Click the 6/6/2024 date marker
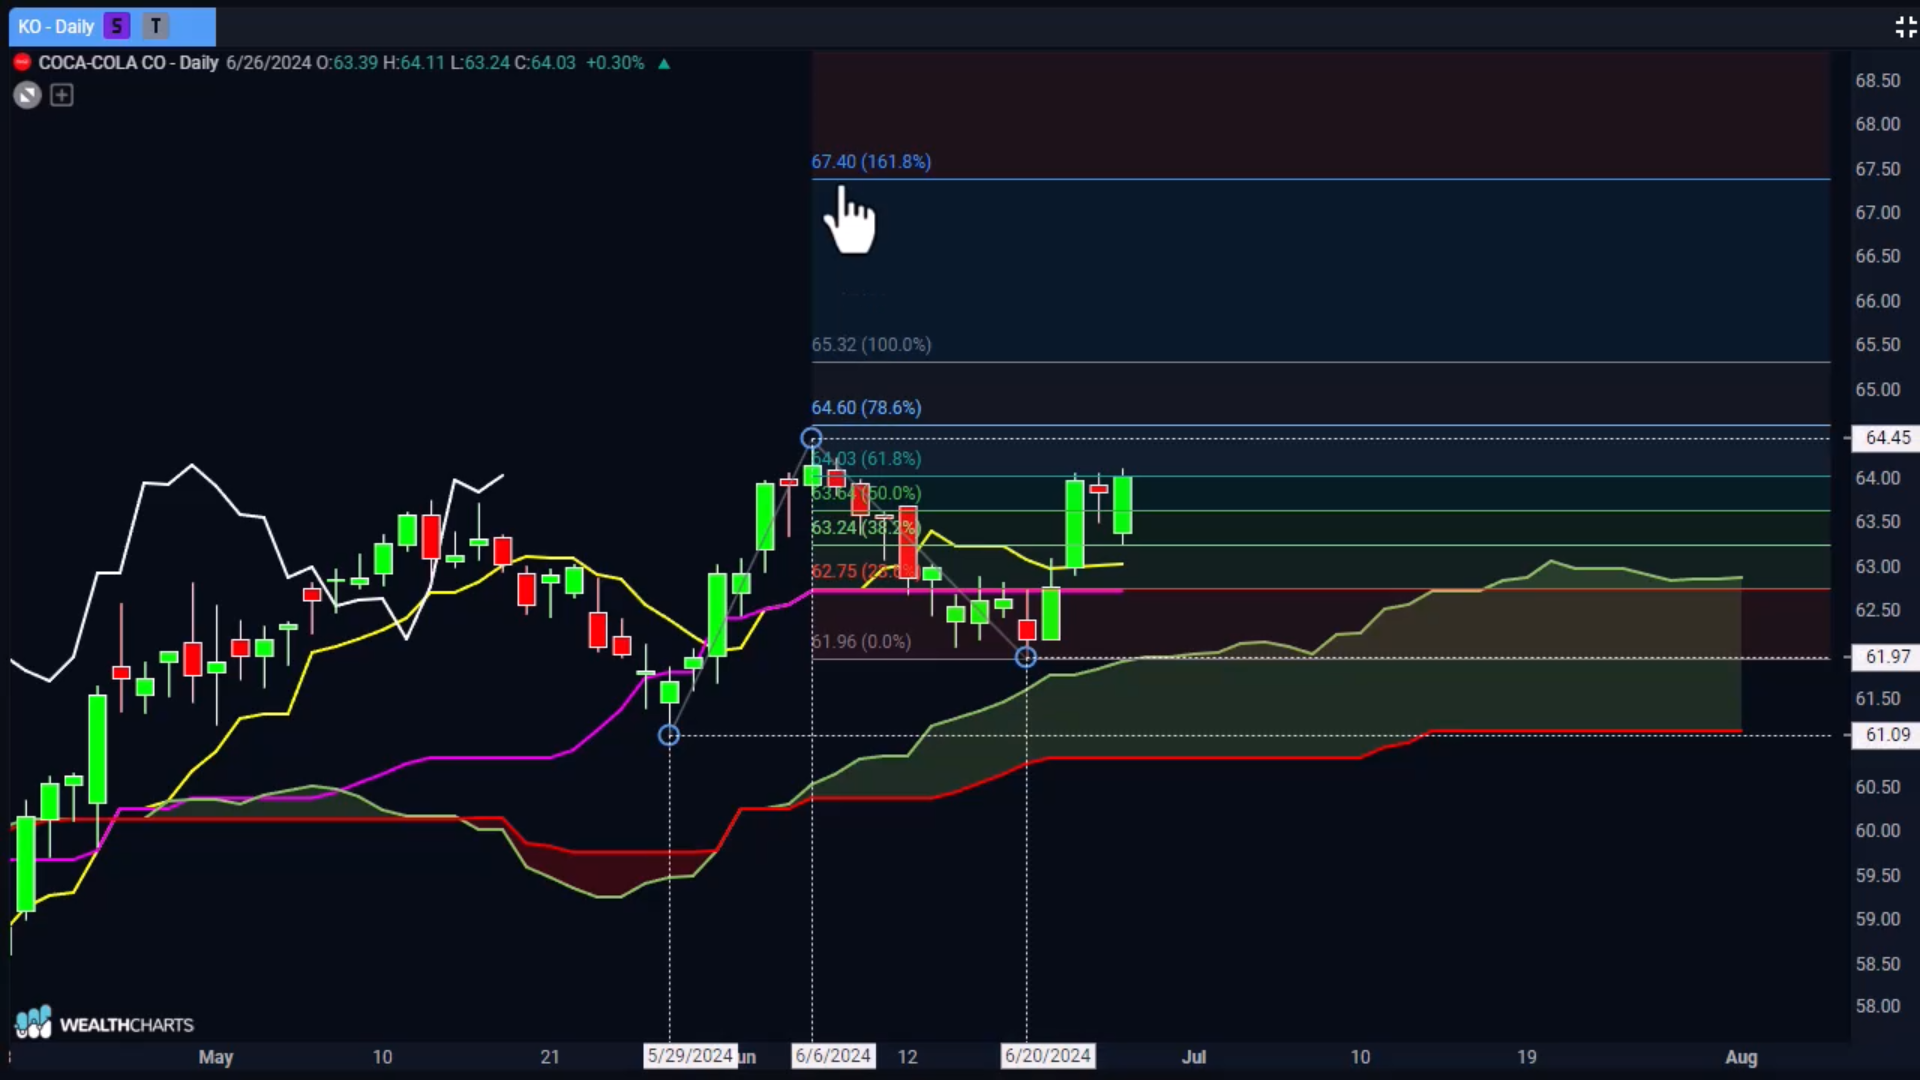The height and width of the screenshot is (1080, 1920). tap(833, 1056)
